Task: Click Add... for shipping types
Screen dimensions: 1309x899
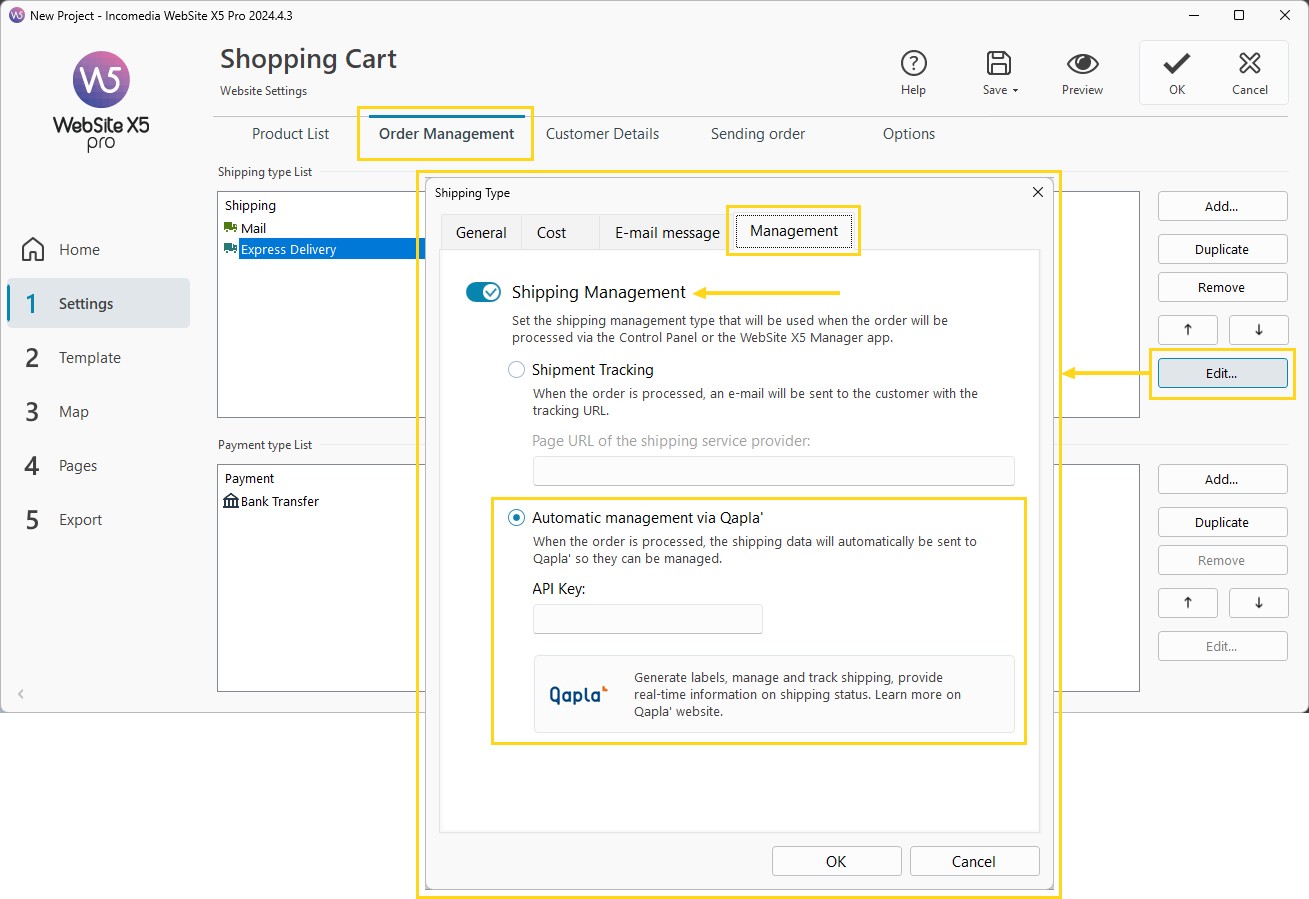Action: (1222, 206)
